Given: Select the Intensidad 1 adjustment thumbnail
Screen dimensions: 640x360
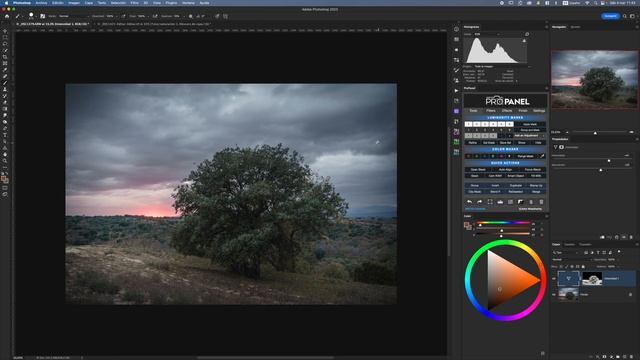Looking at the screenshot, I should click(569, 279).
